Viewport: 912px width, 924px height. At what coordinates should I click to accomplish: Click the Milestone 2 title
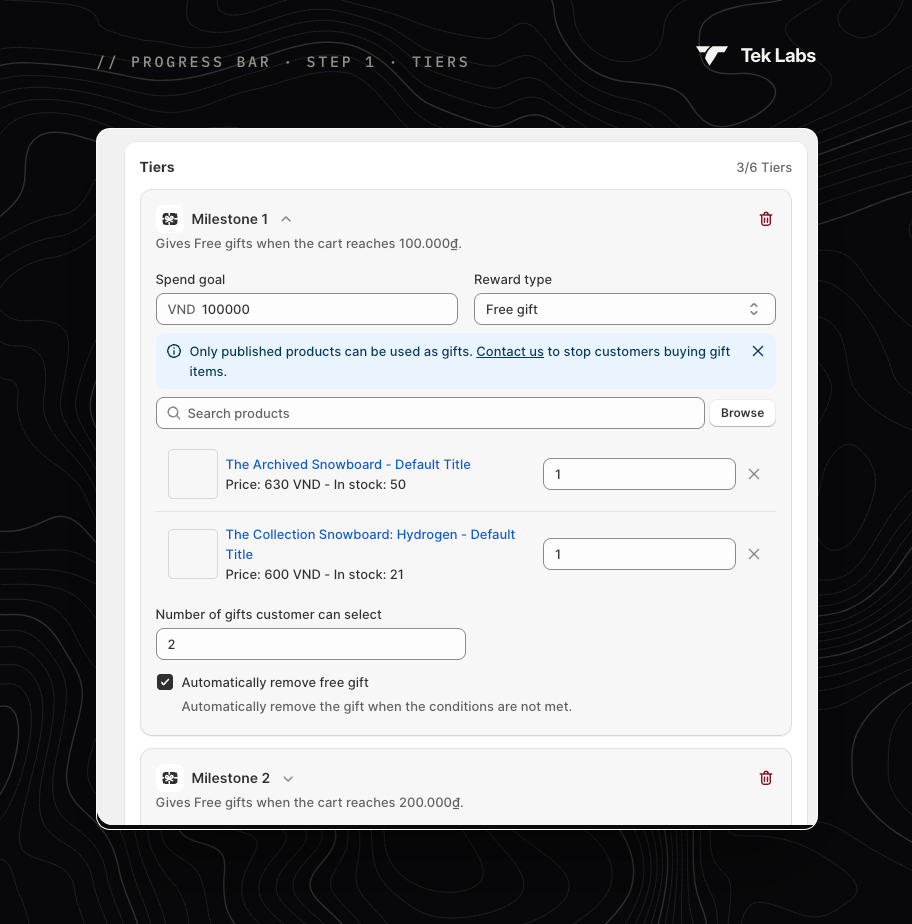[230, 778]
